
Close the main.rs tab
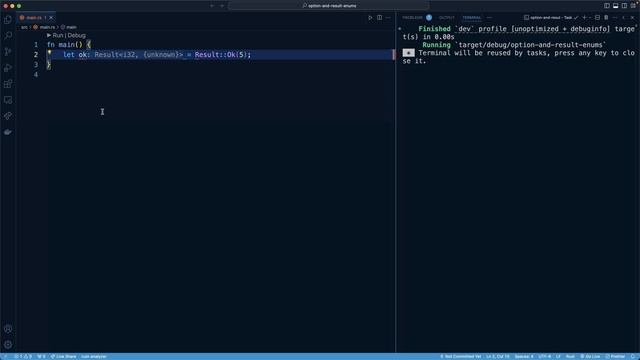pyautogui.click(x=51, y=18)
